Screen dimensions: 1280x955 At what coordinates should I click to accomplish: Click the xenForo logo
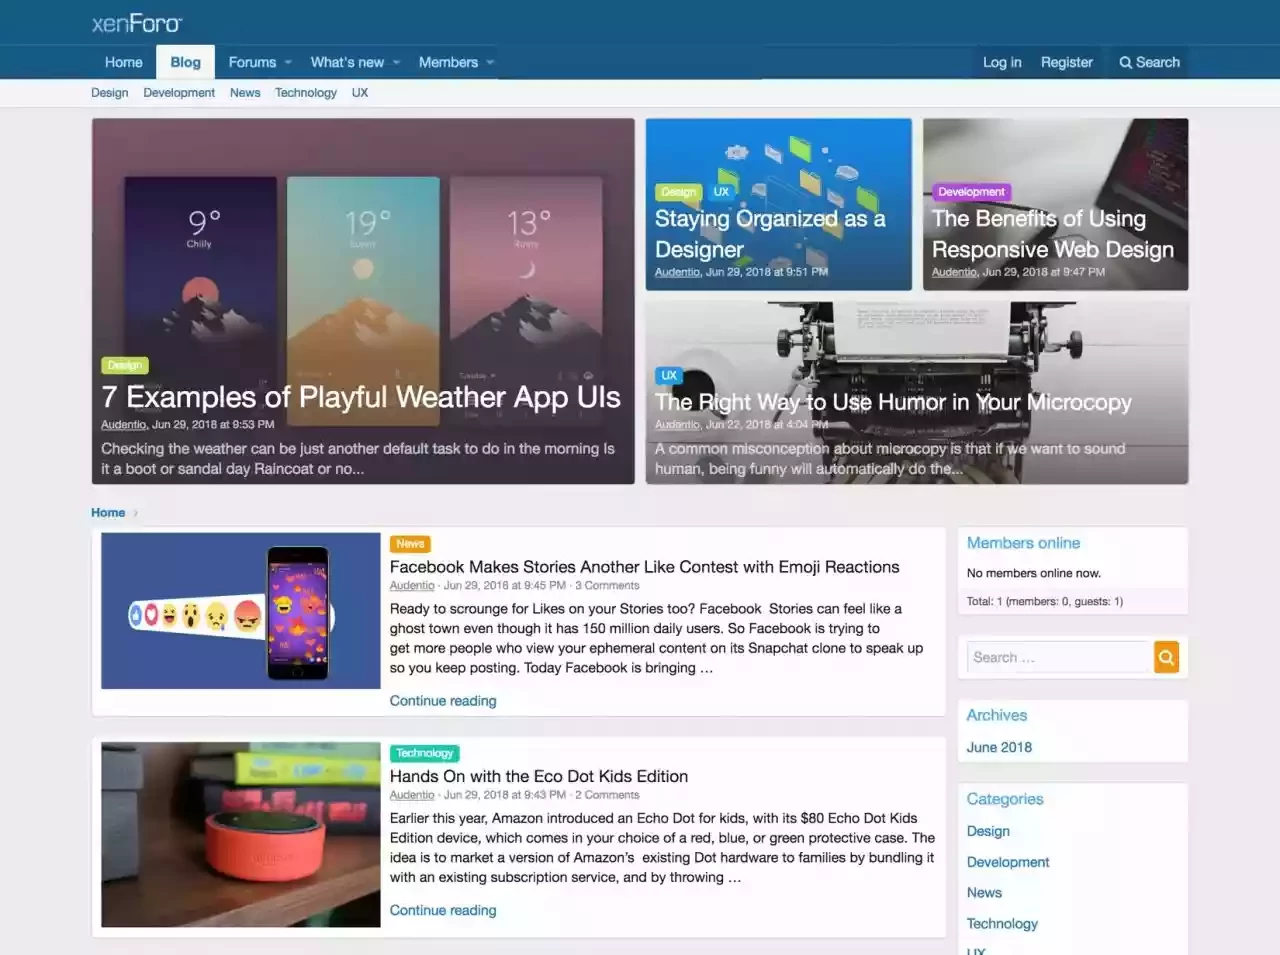(137, 23)
